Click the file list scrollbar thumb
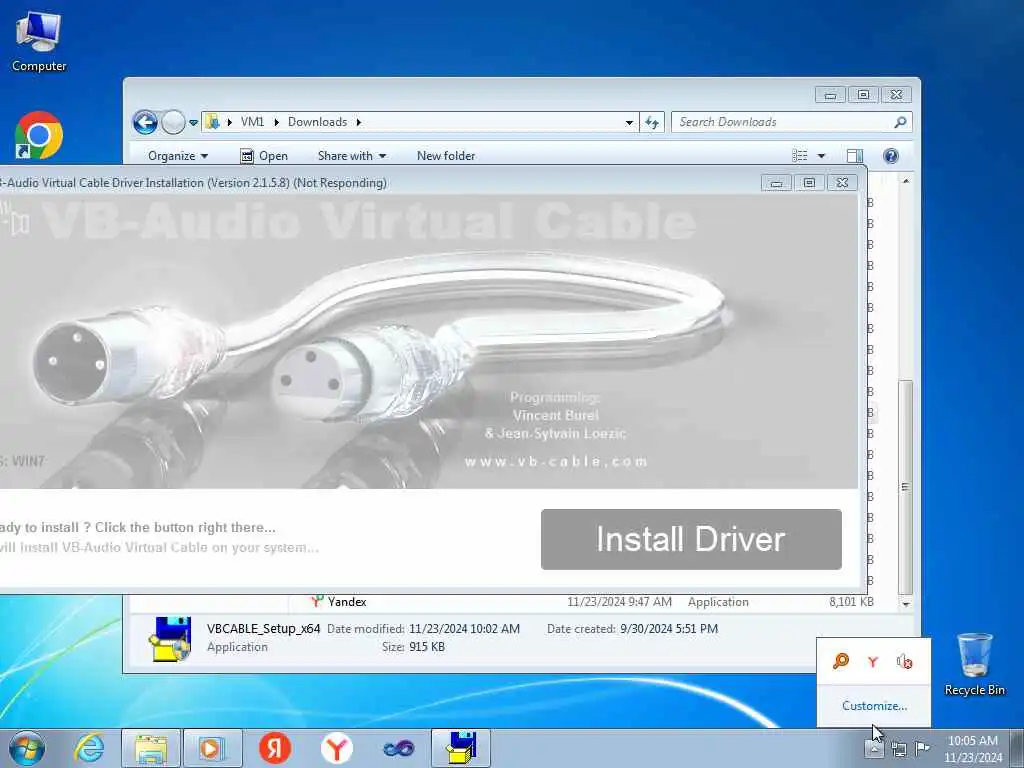1024x768 pixels. click(x=906, y=487)
